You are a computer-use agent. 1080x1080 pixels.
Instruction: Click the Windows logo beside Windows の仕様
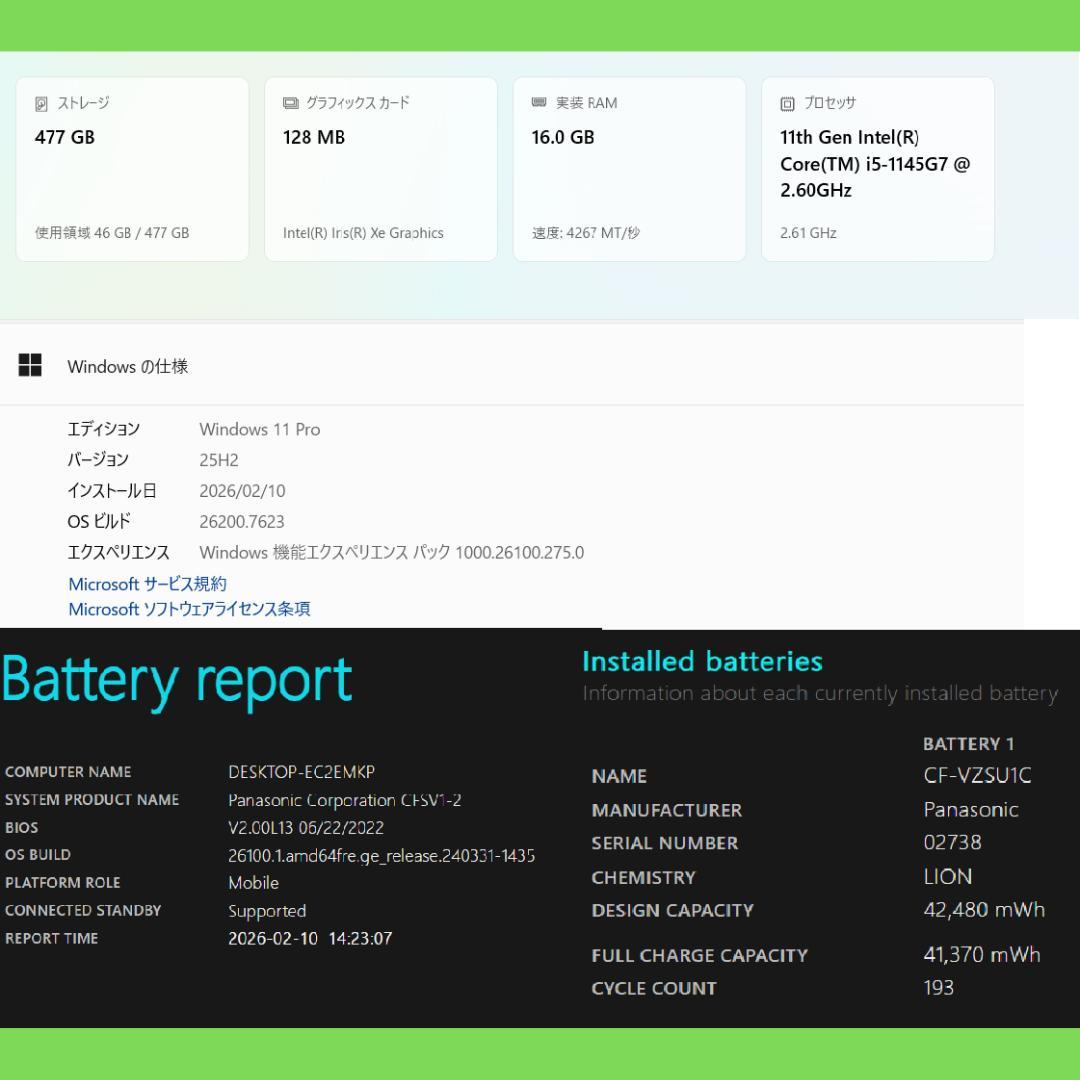pyautogui.click(x=30, y=365)
